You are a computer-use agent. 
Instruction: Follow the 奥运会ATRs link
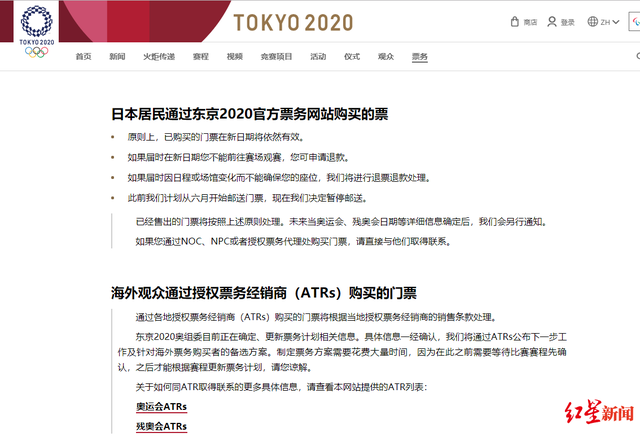click(161, 407)
